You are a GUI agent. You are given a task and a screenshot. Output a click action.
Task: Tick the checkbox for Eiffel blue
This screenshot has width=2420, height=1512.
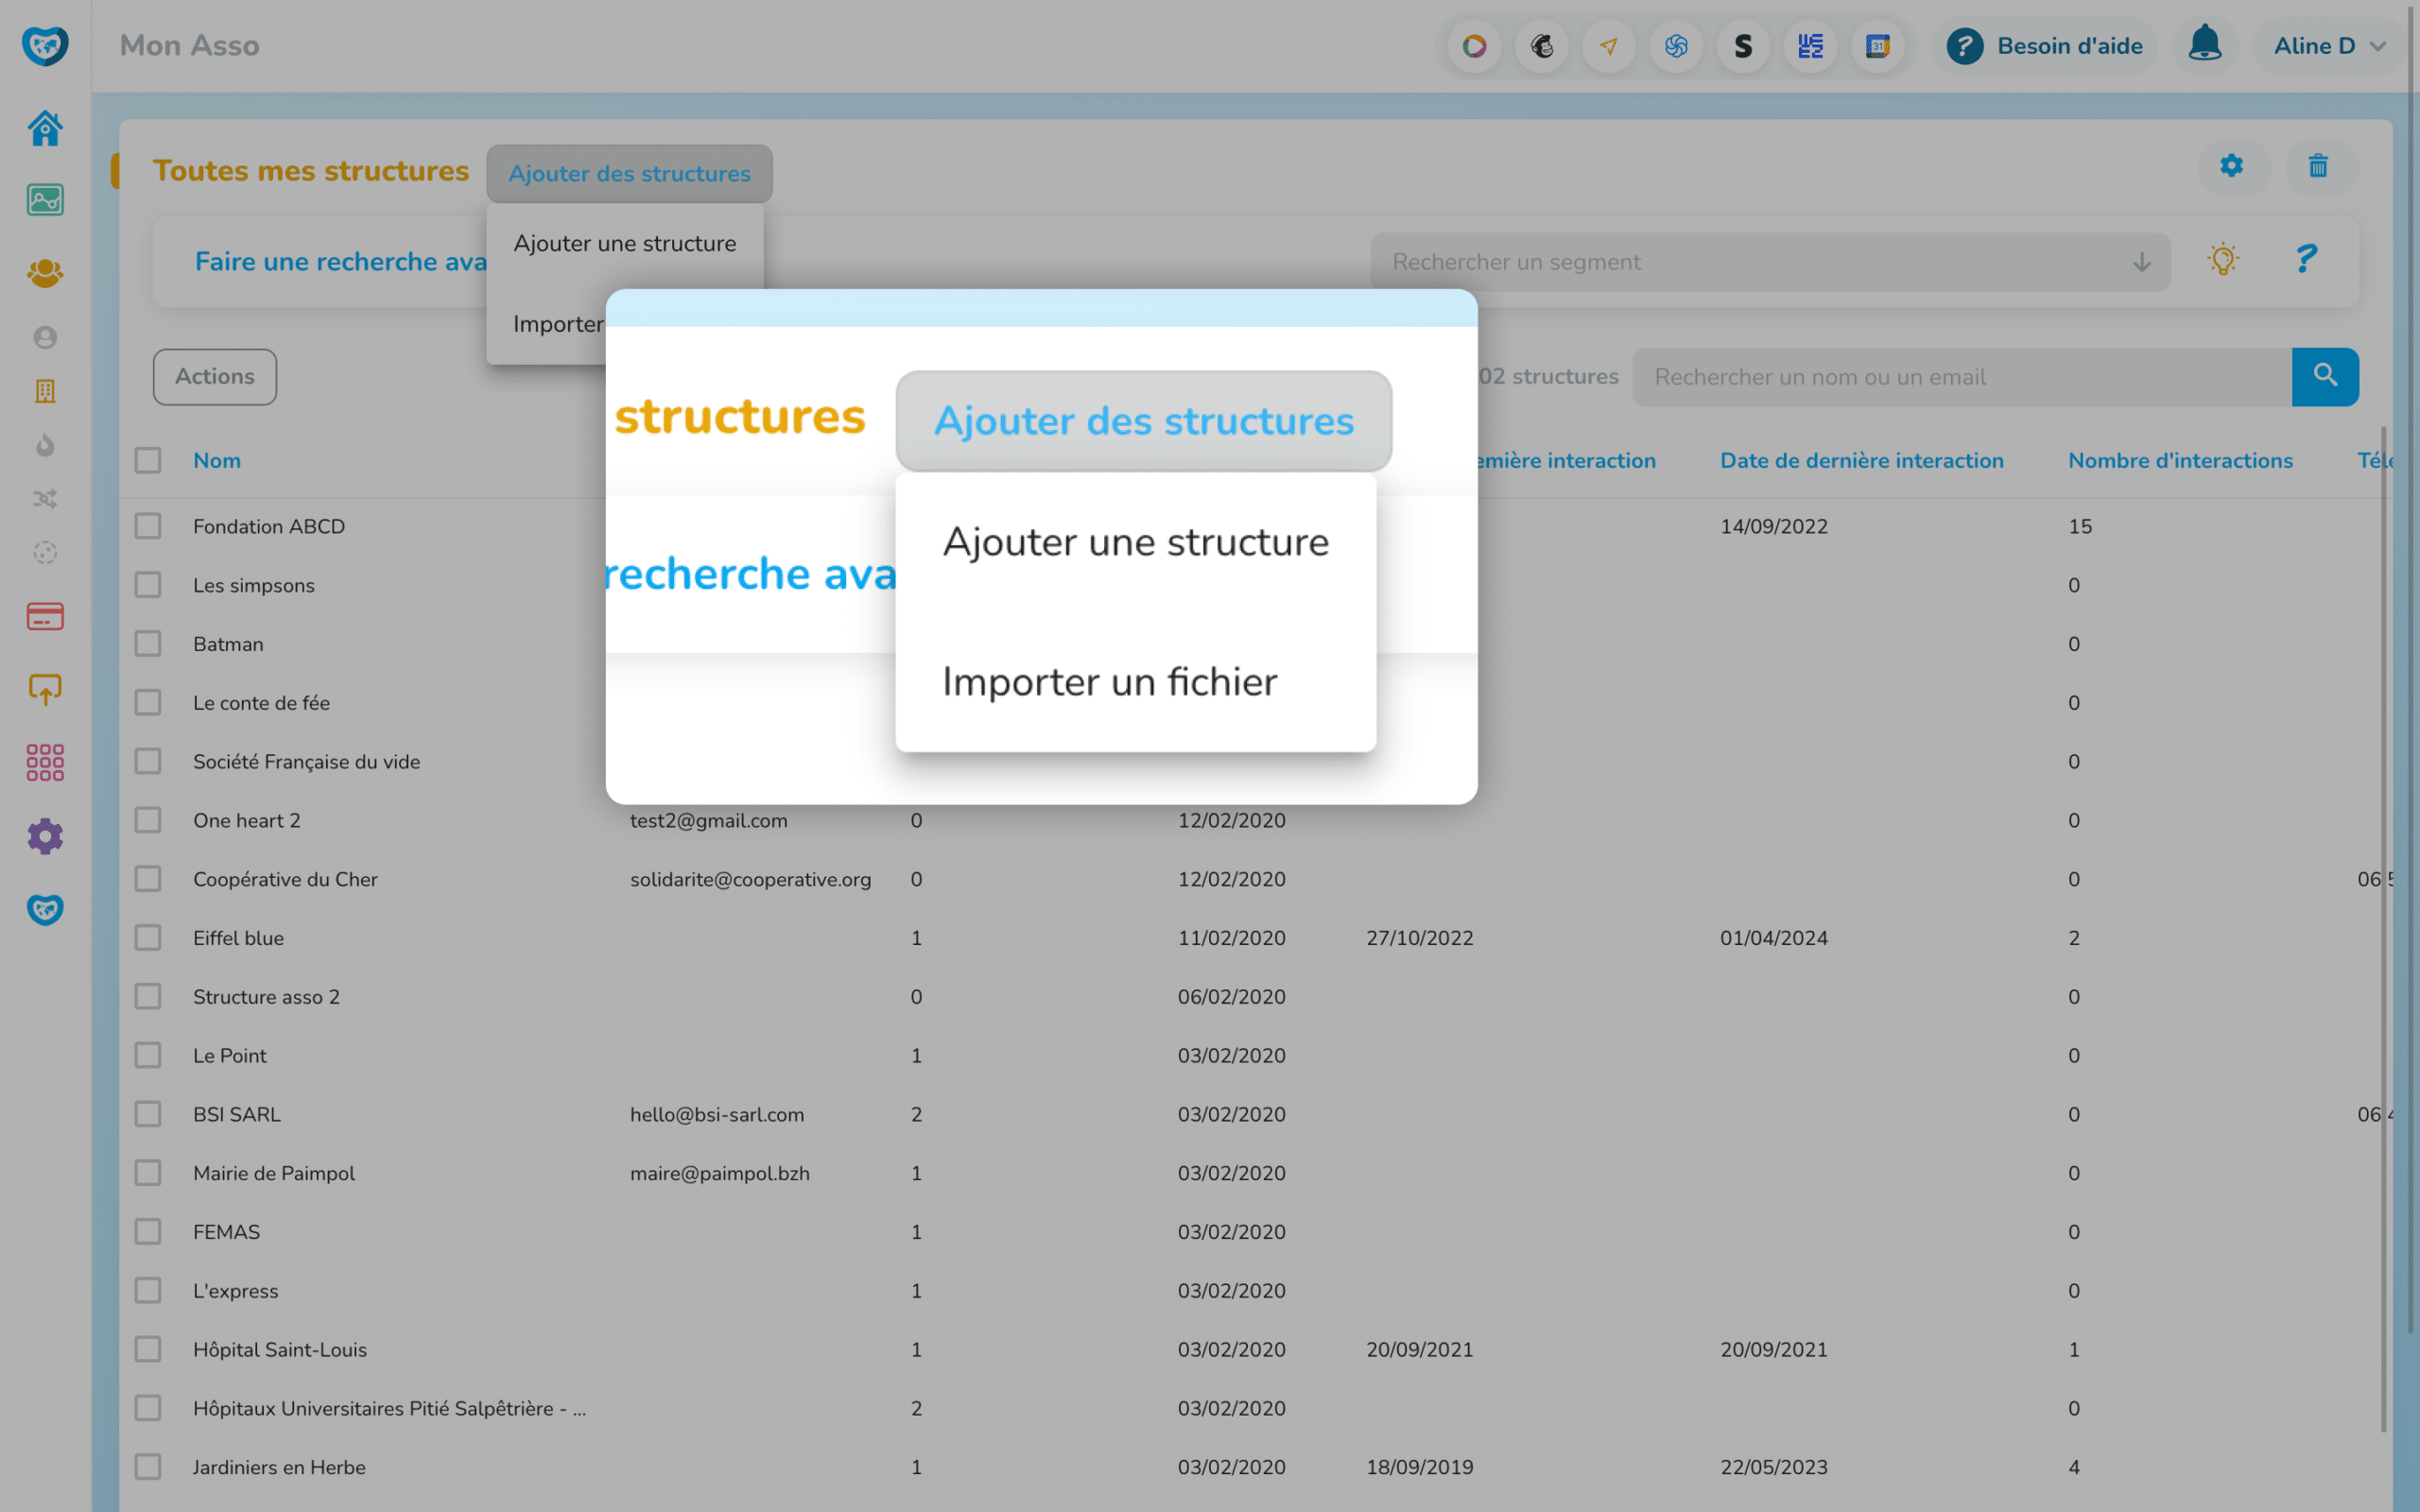pos(148,938)
